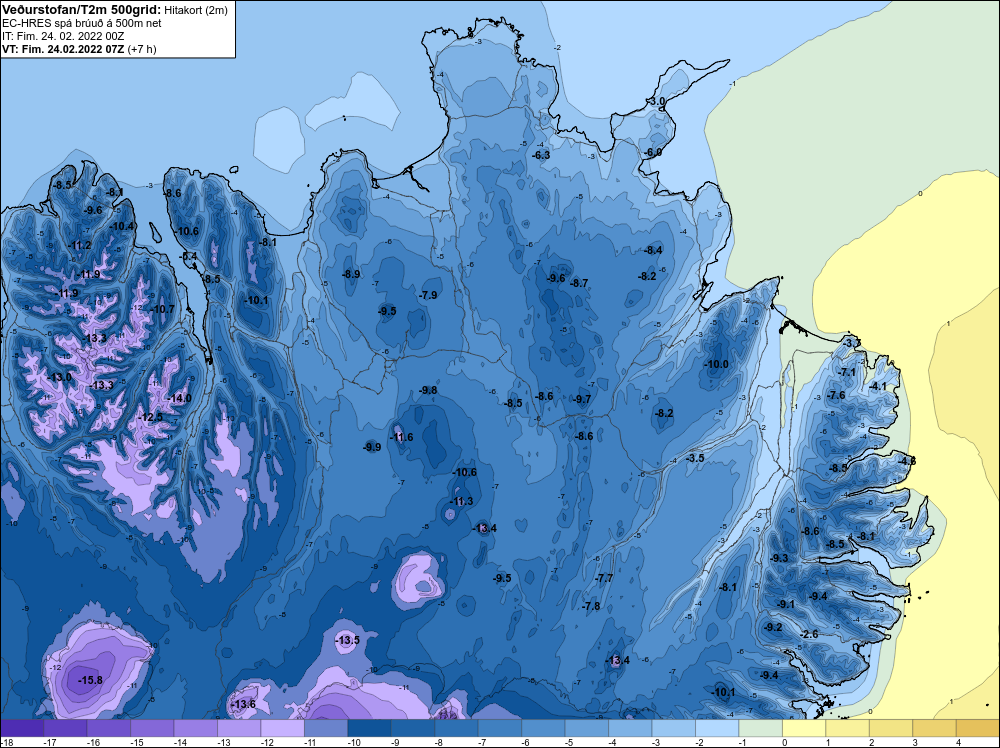Click the legend swatch starting at -2
Image resolution: width=1000 pixels, height=748 pixels.
pyautogui.click(x=717, y=729)
